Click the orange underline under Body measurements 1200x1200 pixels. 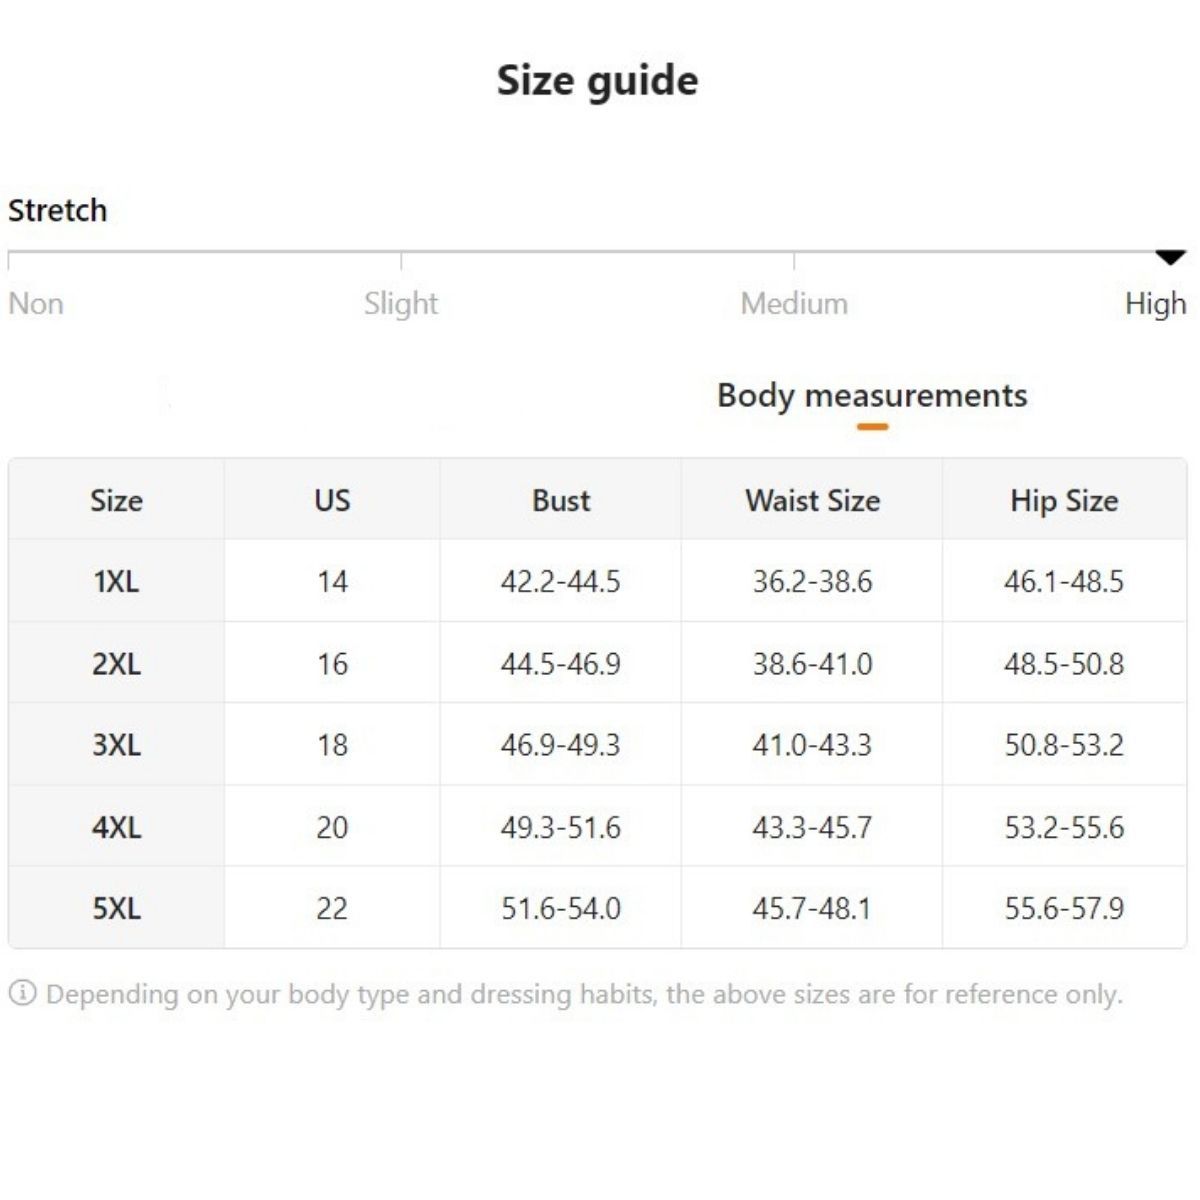click(x=872, y=427)
